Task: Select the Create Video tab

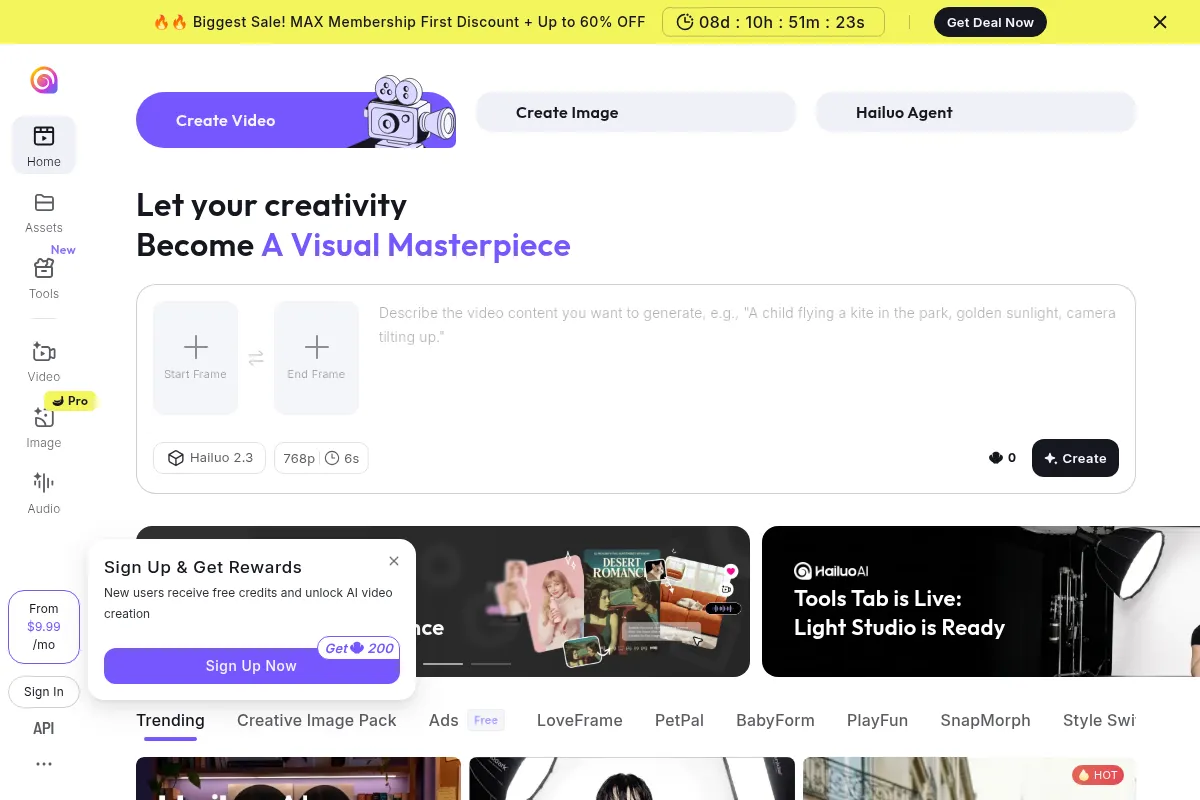Action: coord(296,120)
